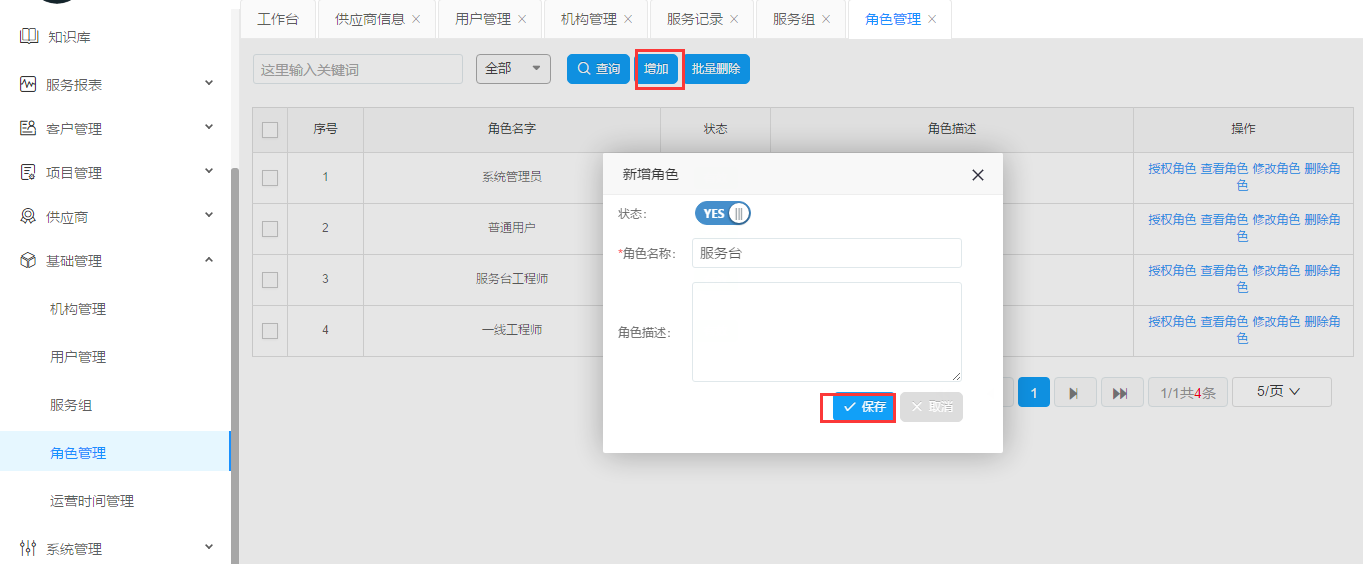Close the 新增角色 dialog with X

(978, 175)
